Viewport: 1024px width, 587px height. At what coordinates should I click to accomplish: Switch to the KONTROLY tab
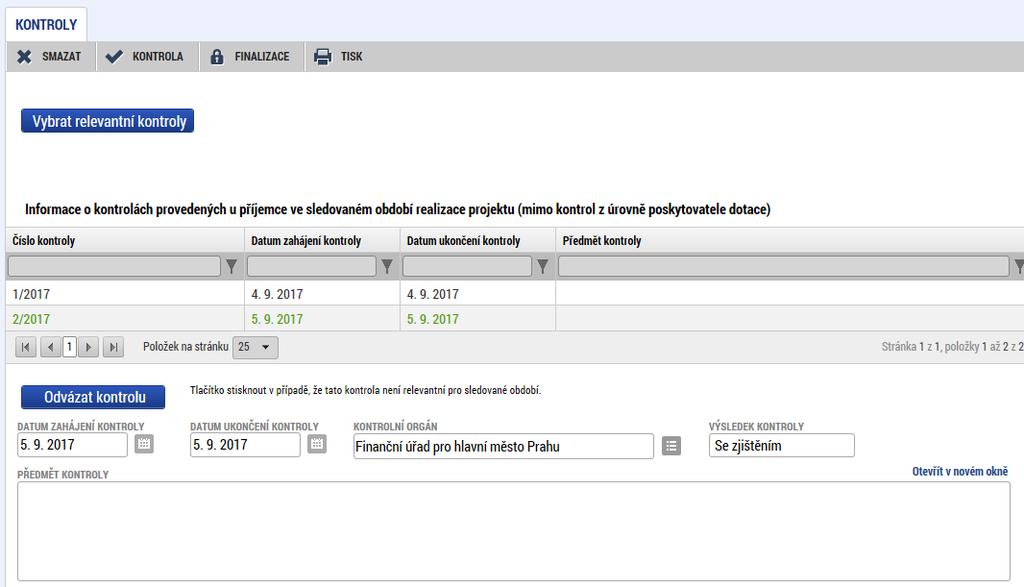[x=46, y=25]
